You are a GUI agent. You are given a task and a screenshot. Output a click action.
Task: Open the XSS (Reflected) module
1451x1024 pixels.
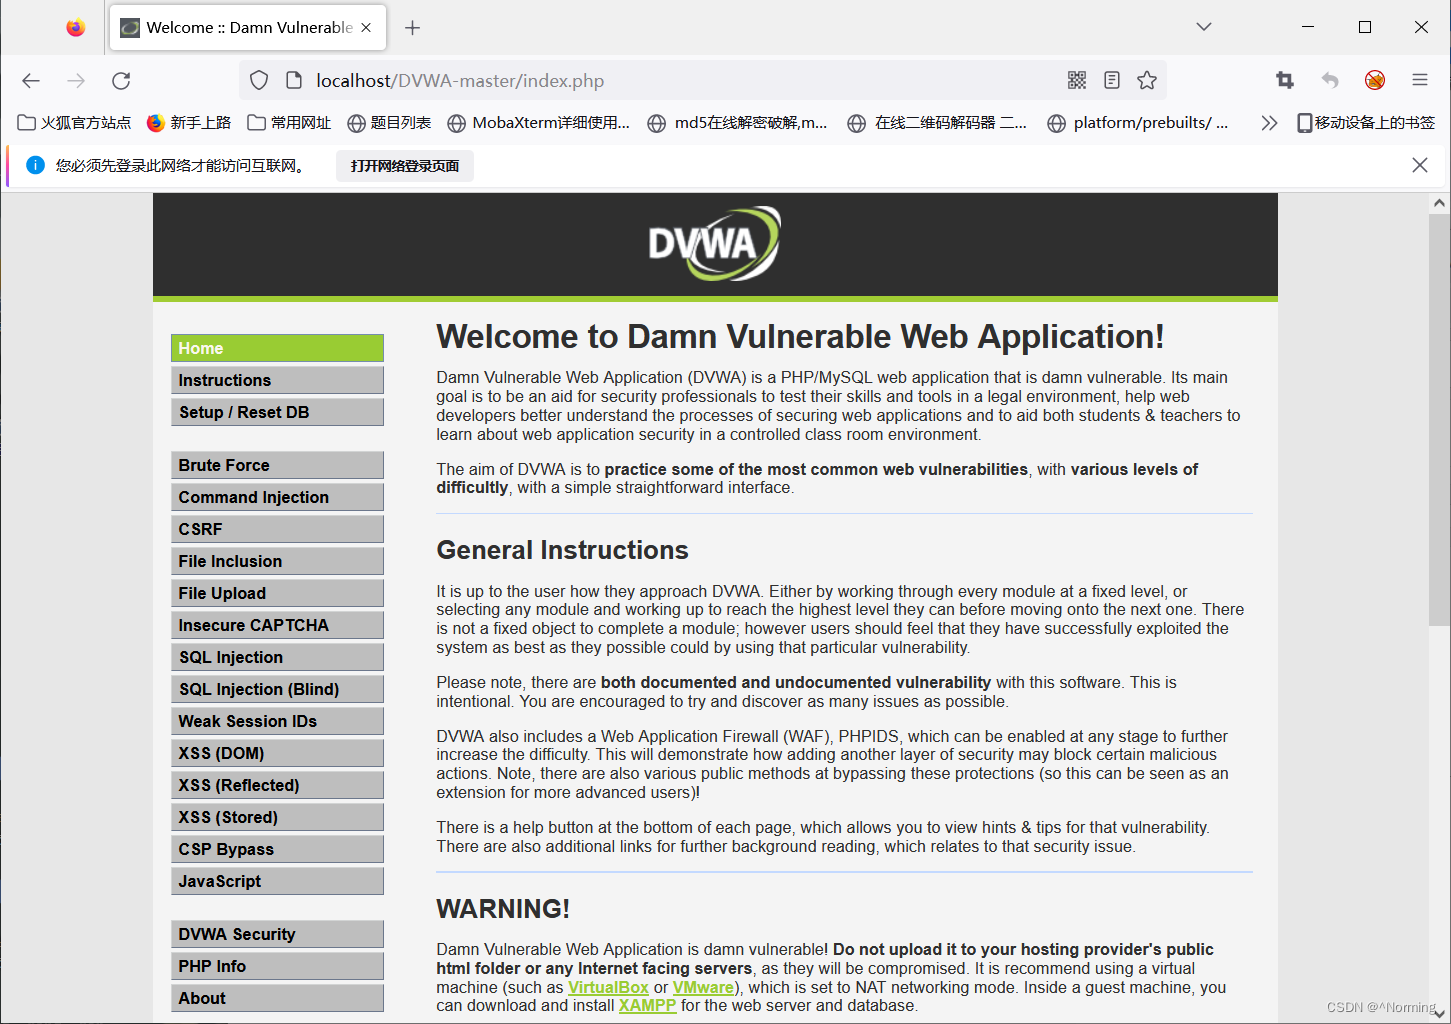[277, 785]
